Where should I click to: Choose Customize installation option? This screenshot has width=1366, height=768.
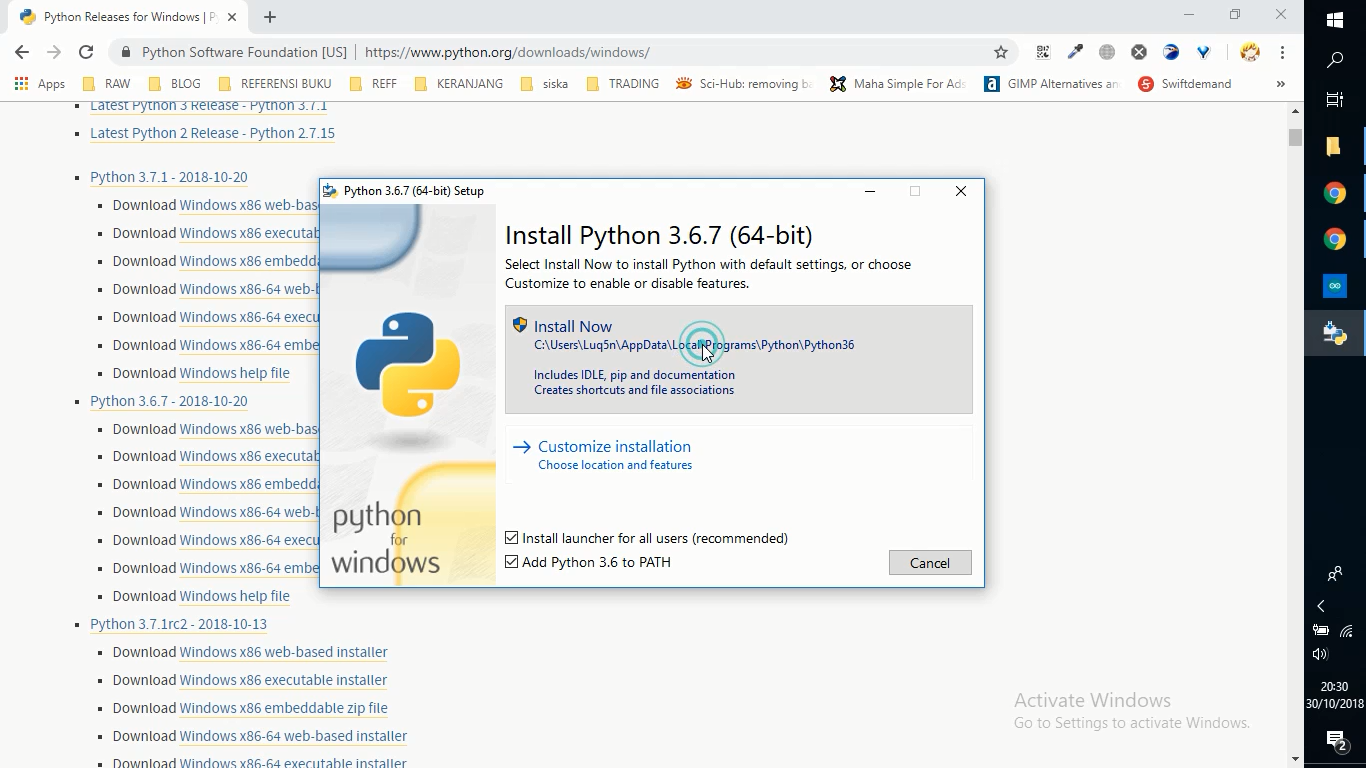(738, 455)
